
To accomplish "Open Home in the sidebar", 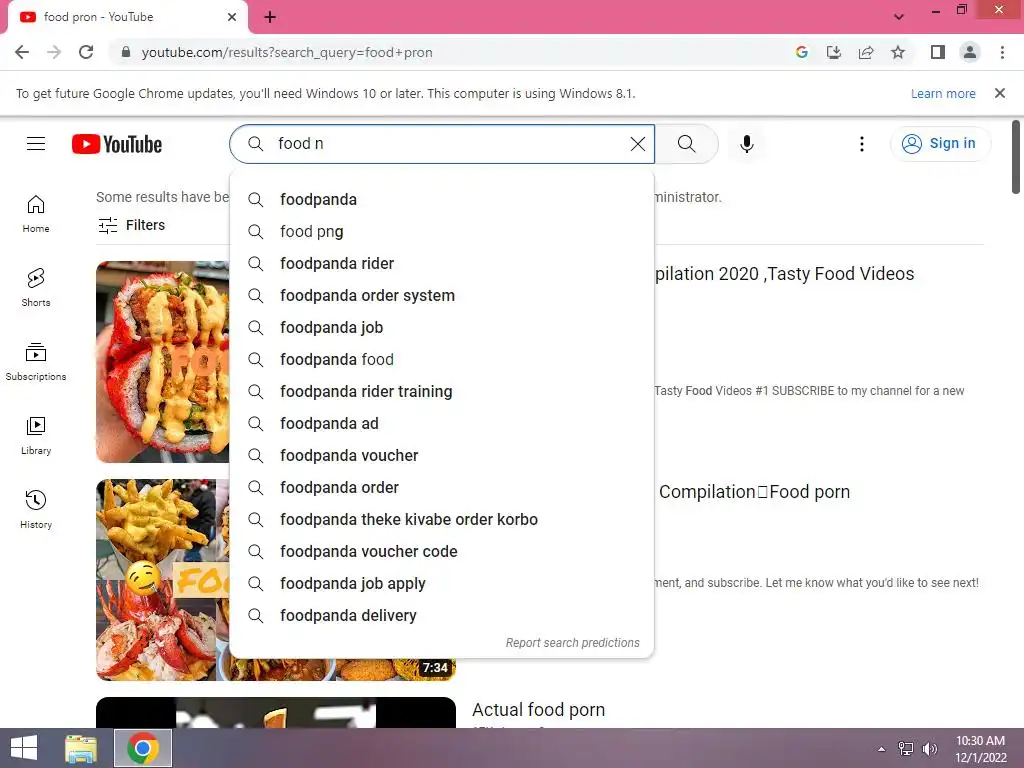I will 36,214.
